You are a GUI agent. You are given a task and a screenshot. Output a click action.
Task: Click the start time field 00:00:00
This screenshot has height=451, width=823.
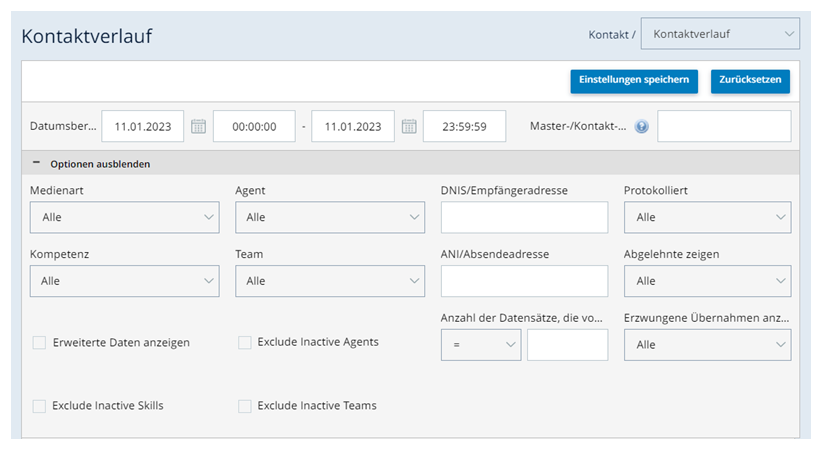coord(254,126)
